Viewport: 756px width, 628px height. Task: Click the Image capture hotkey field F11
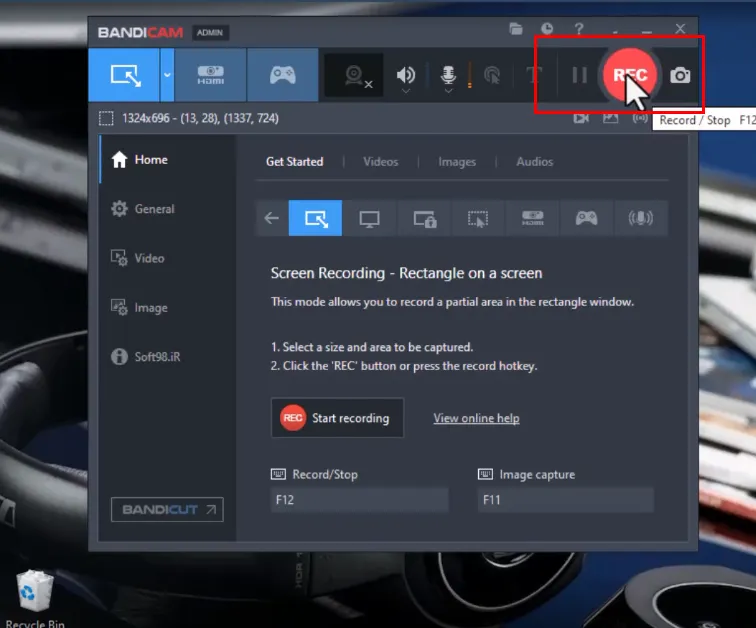566,500
